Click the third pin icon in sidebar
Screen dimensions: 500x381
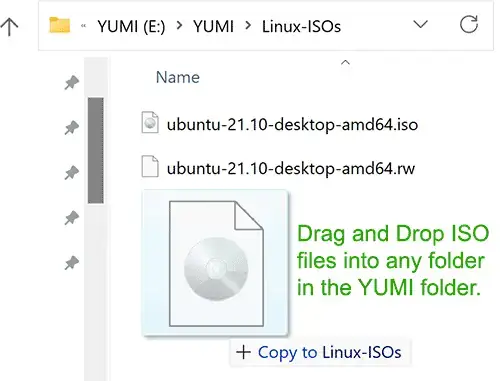pos(72,173)
